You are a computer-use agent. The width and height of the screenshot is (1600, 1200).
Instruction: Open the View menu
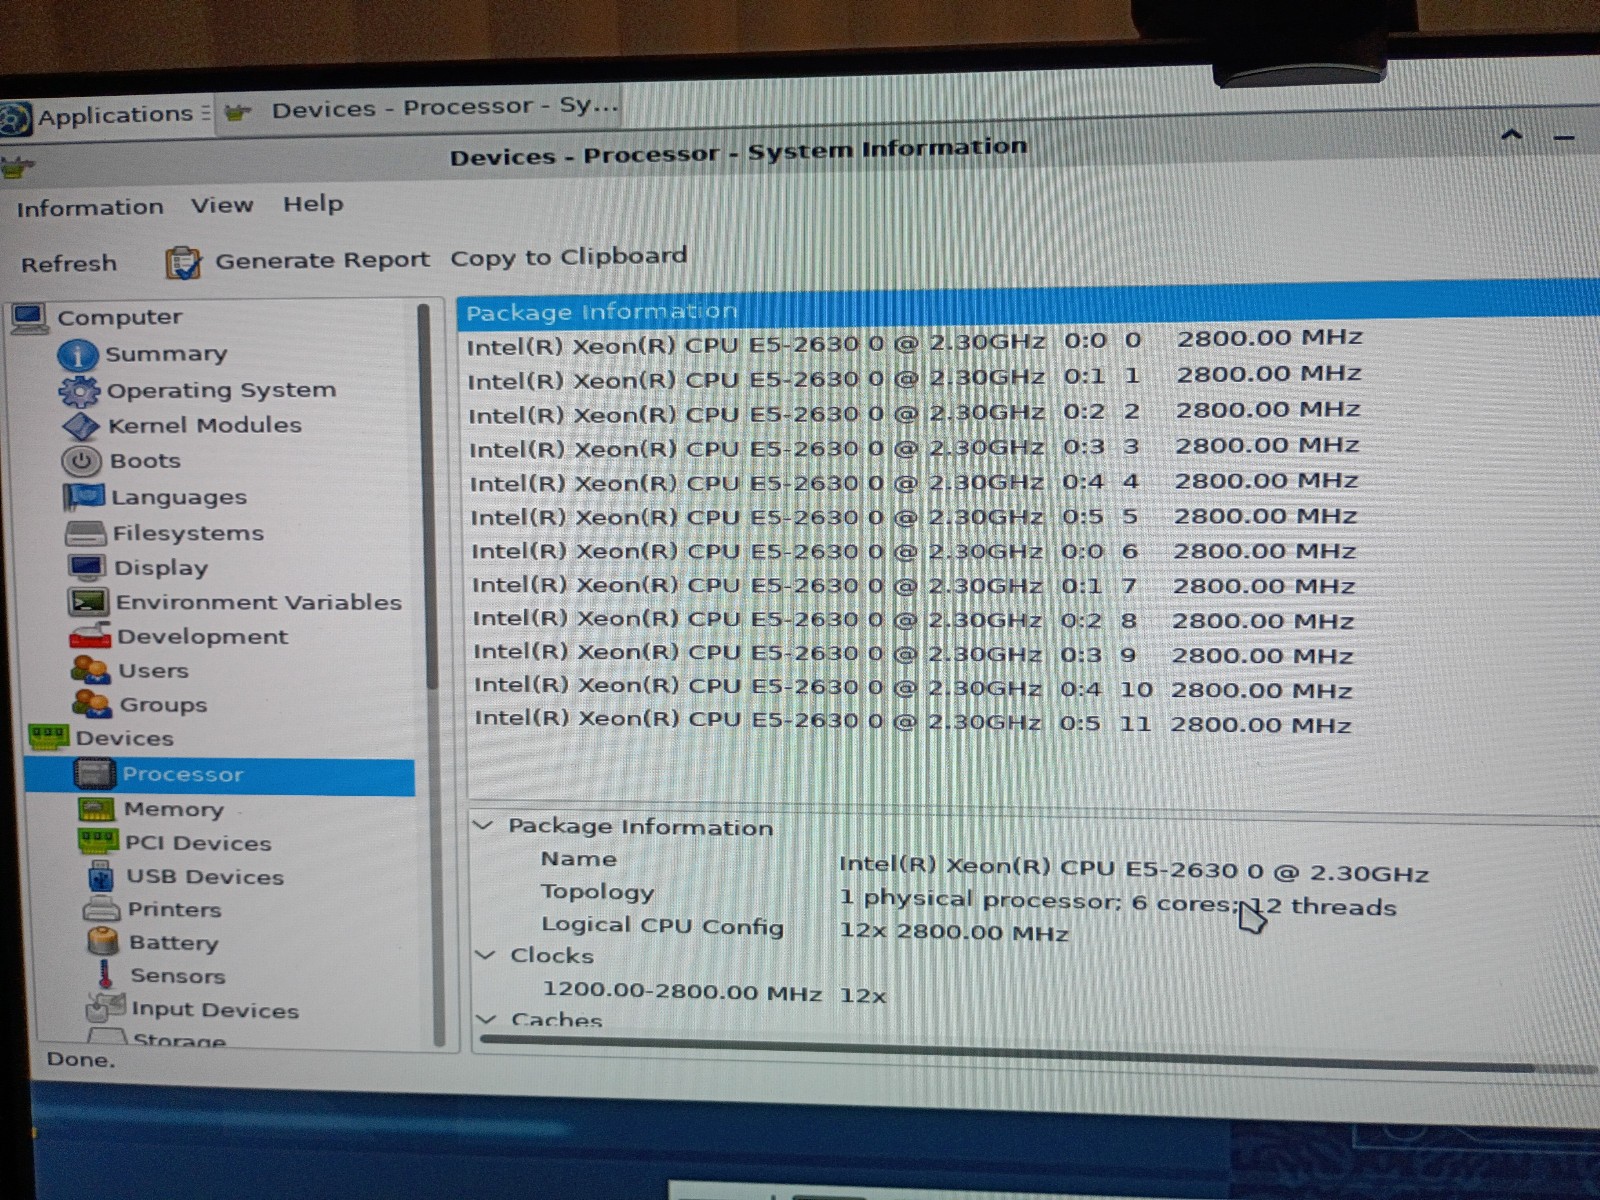click(x=222, y=205)
